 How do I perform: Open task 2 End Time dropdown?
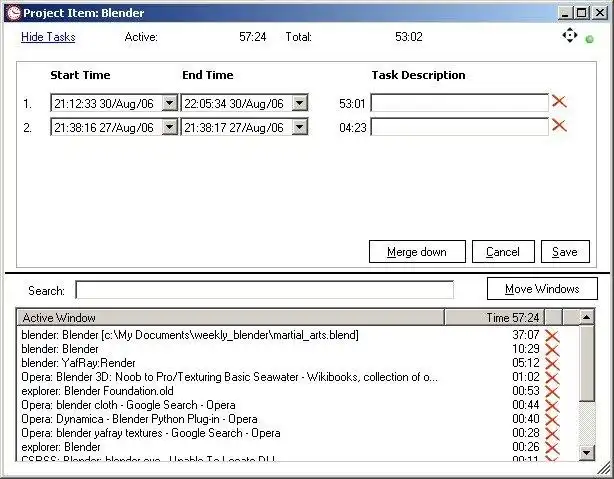tap(300, 127)
